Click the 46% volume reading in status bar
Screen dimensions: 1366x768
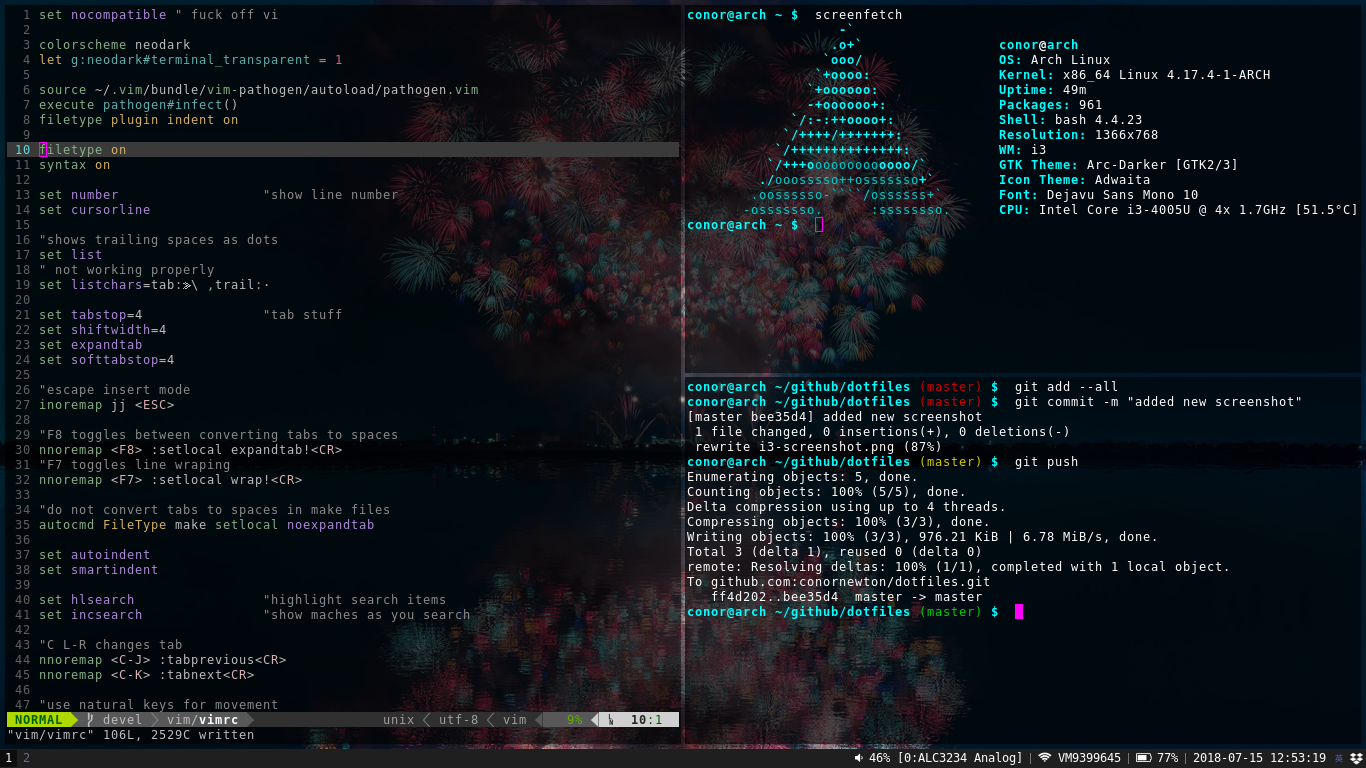click(879, 758)
